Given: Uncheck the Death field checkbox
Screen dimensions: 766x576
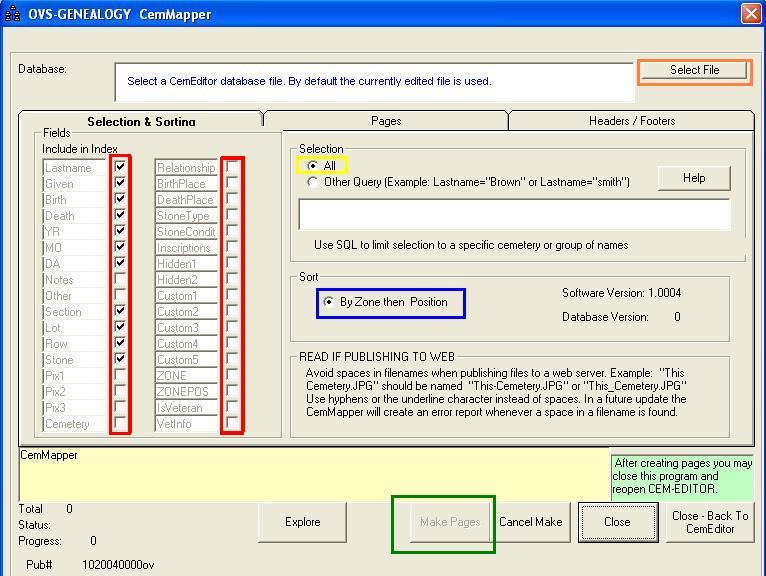Looking at the screenshot, I should (x=120, y=215).
